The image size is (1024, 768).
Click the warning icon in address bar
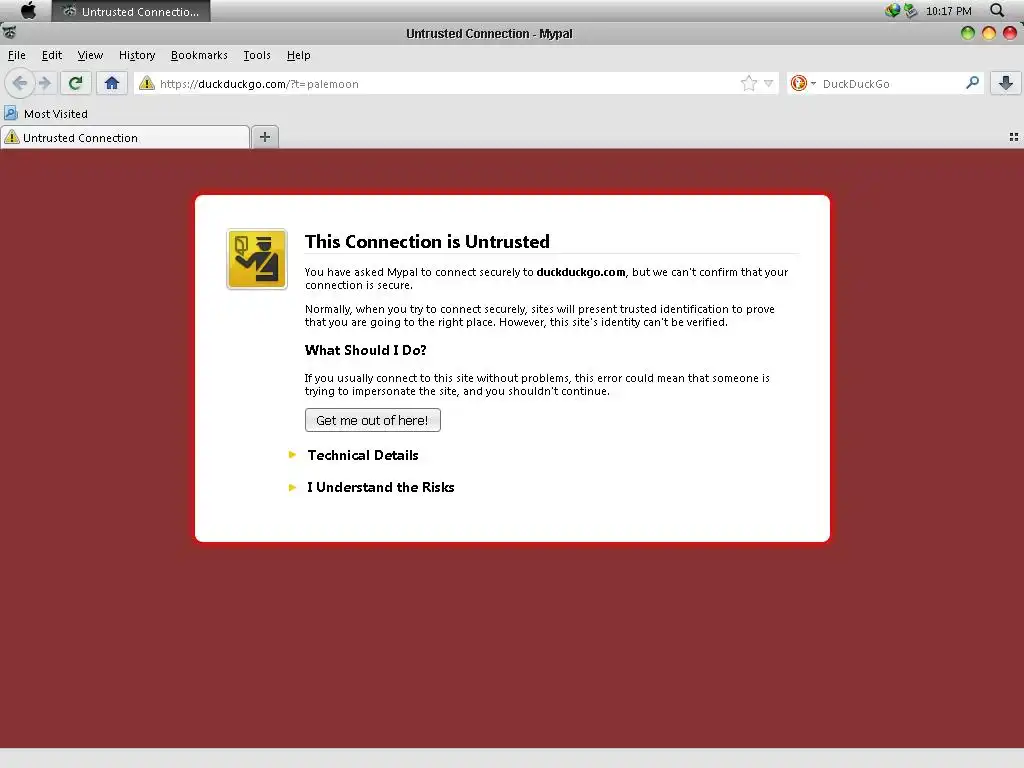point(147,83)
